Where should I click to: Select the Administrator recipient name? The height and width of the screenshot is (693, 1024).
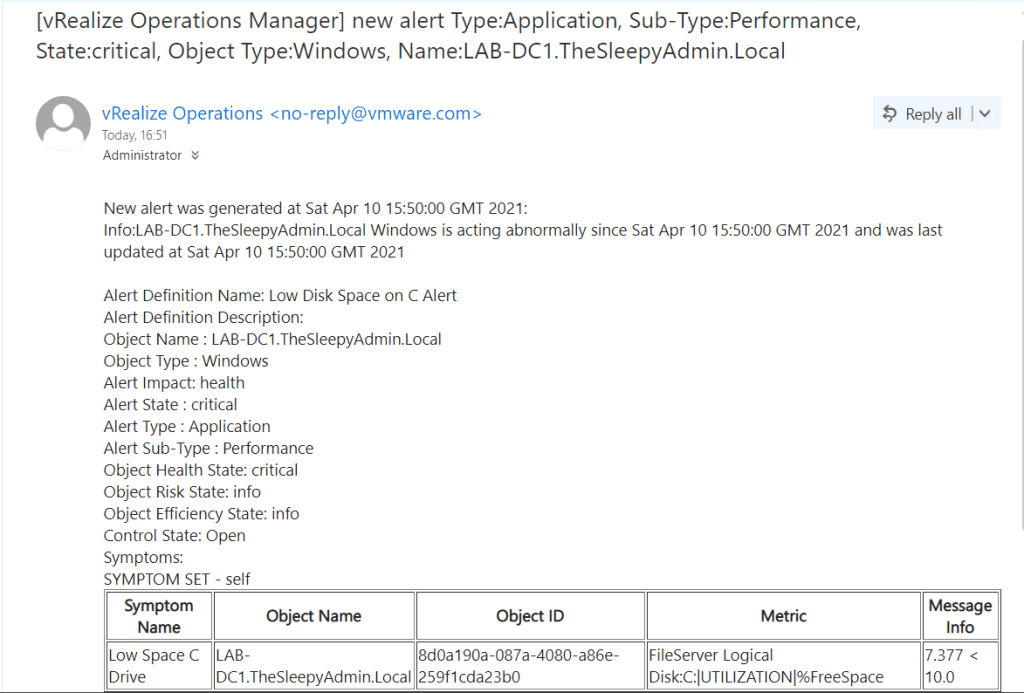[x=142, y=156]
